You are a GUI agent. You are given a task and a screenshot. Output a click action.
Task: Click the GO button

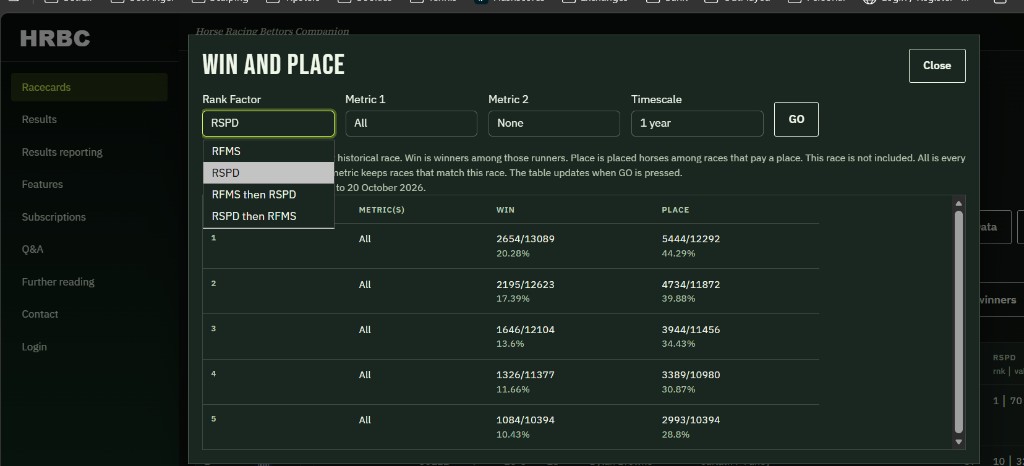[x=796, y=119]
